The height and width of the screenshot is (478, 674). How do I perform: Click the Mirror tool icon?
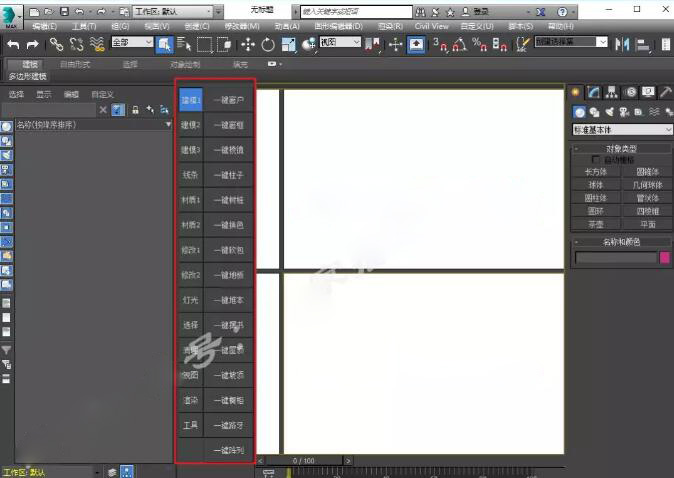[x=622, y=44]
